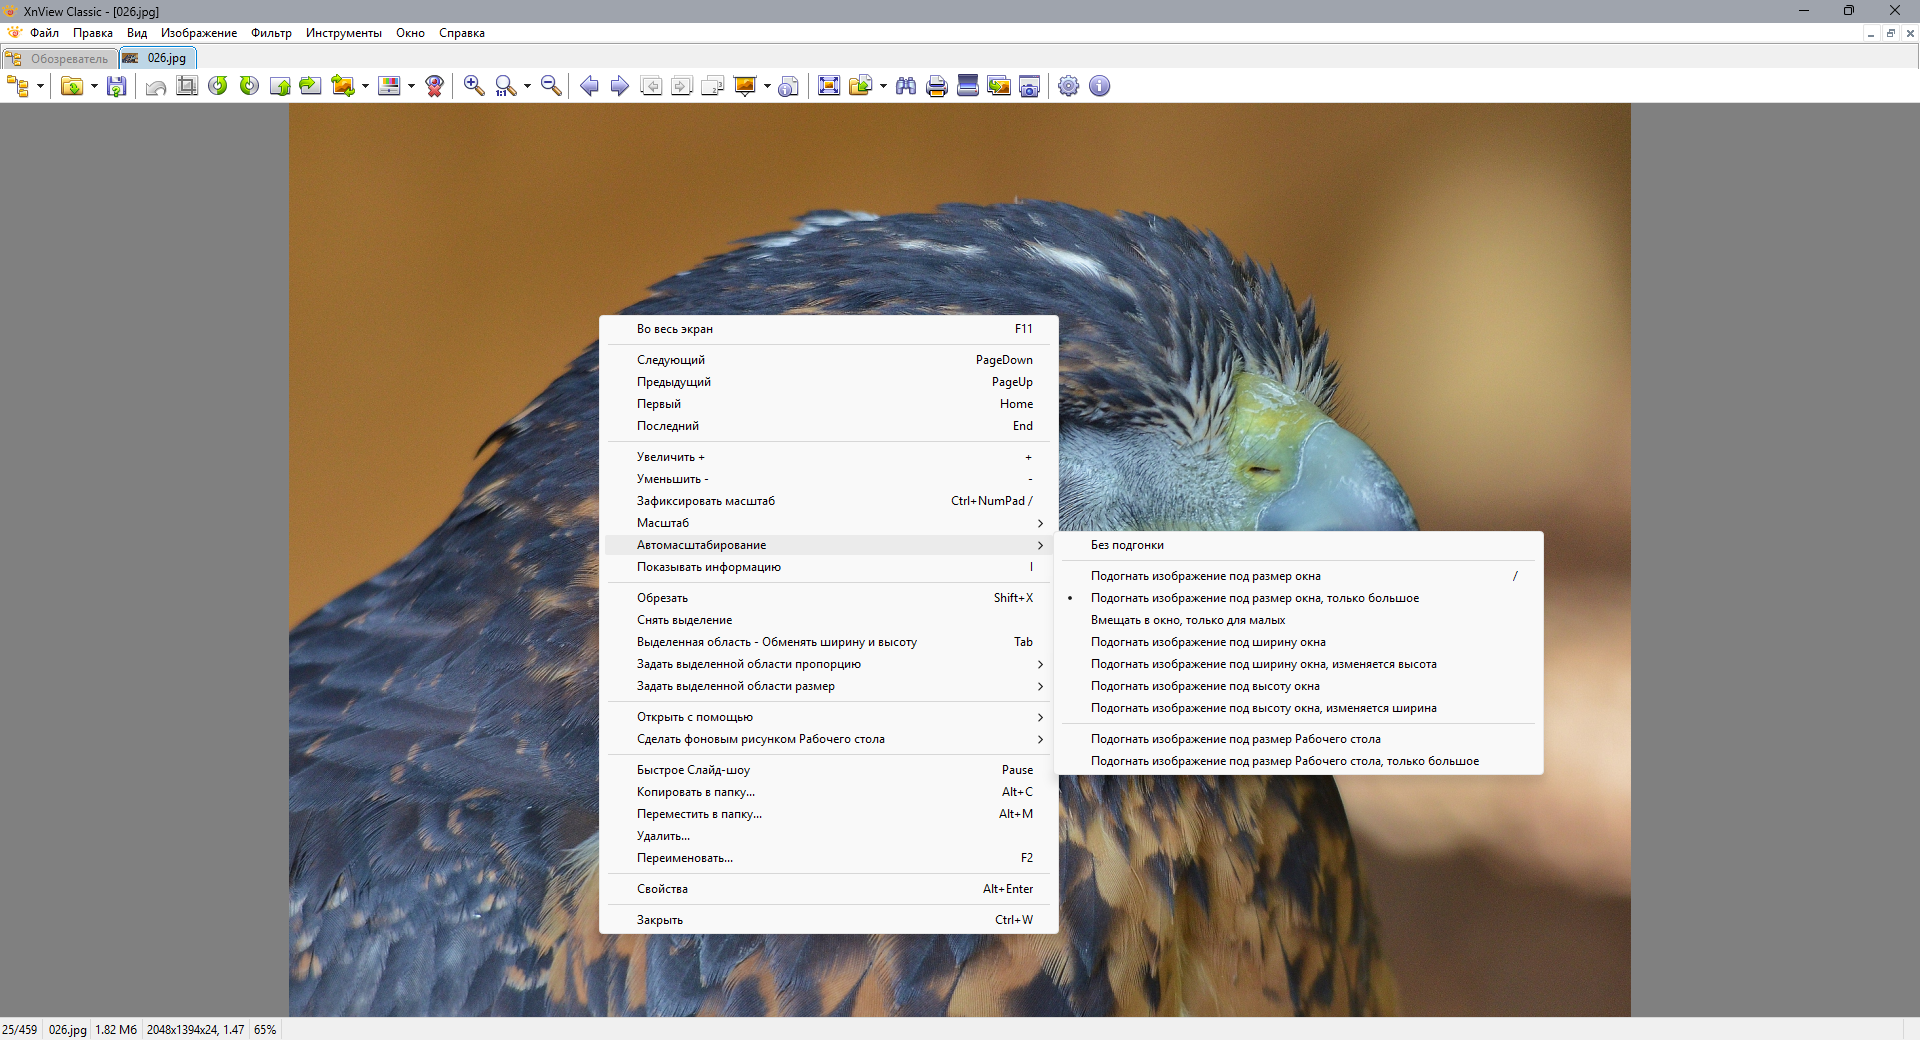
Task: Click the Save As floppy disk icon
Action: pos(117,87)
